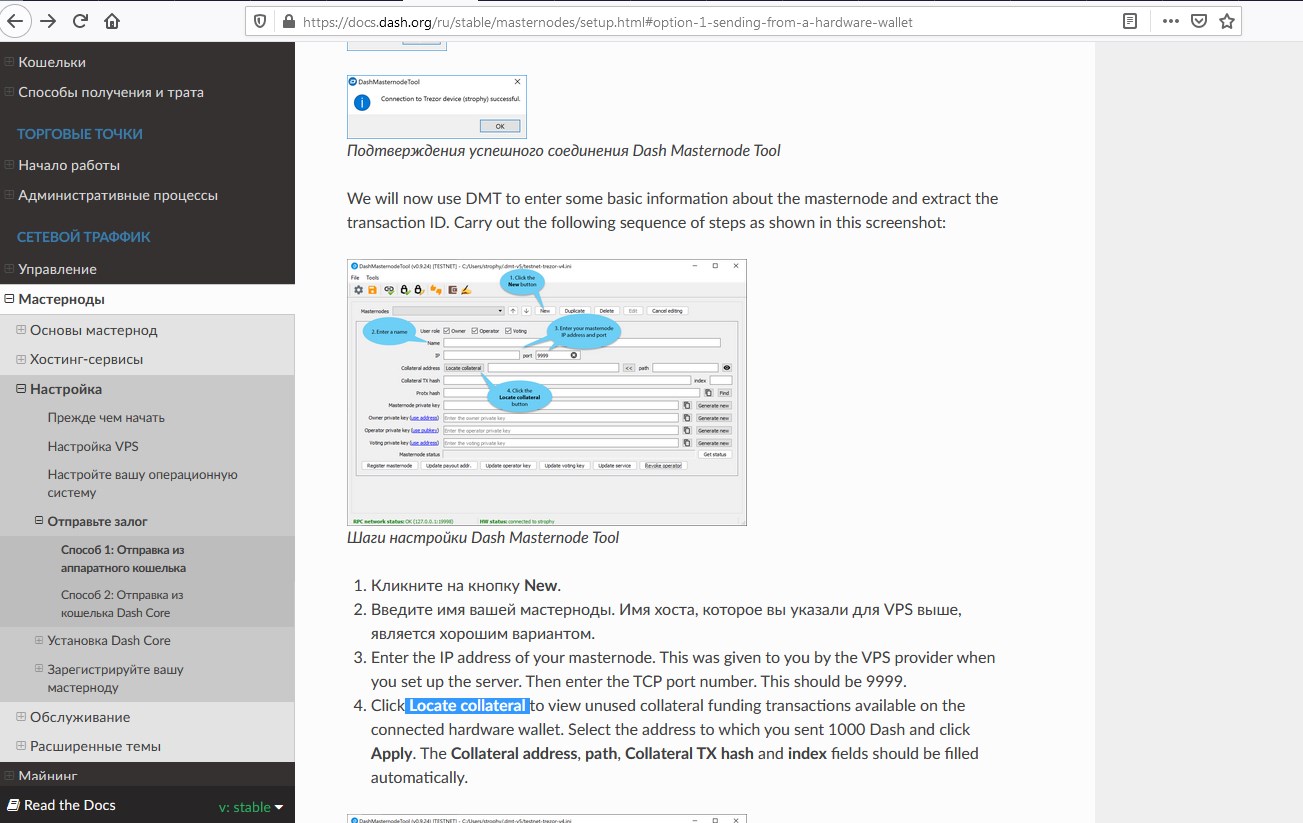Expand the Основы мастернод subsection
Image resolution: width=1303 pixels, height=823 pixels.
[21, 330]
